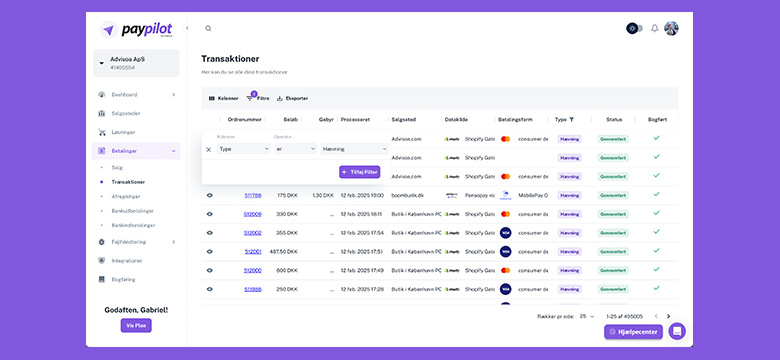Click the eye icon for order 512009
Viewport: 780px width, 360px height.
pos(209,214)
